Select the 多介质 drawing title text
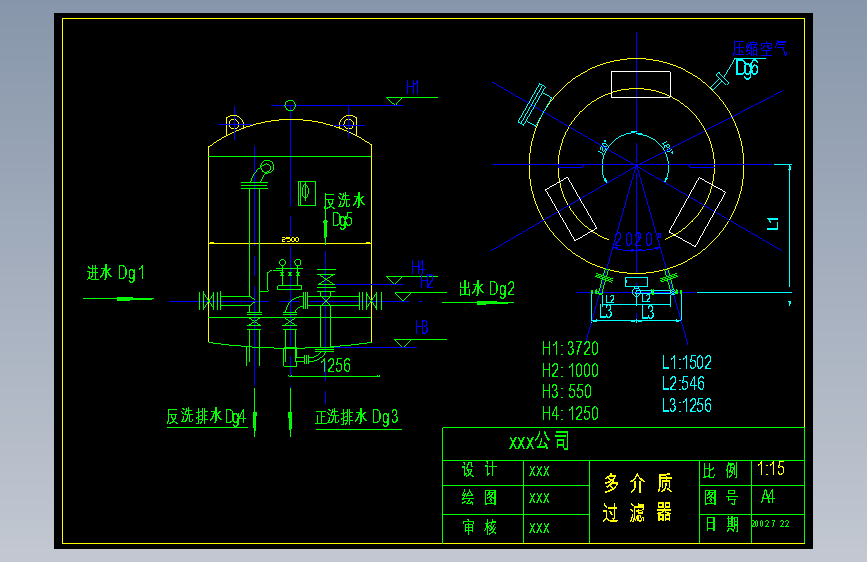This screenshot has width=867, height=562. [638, 483]
